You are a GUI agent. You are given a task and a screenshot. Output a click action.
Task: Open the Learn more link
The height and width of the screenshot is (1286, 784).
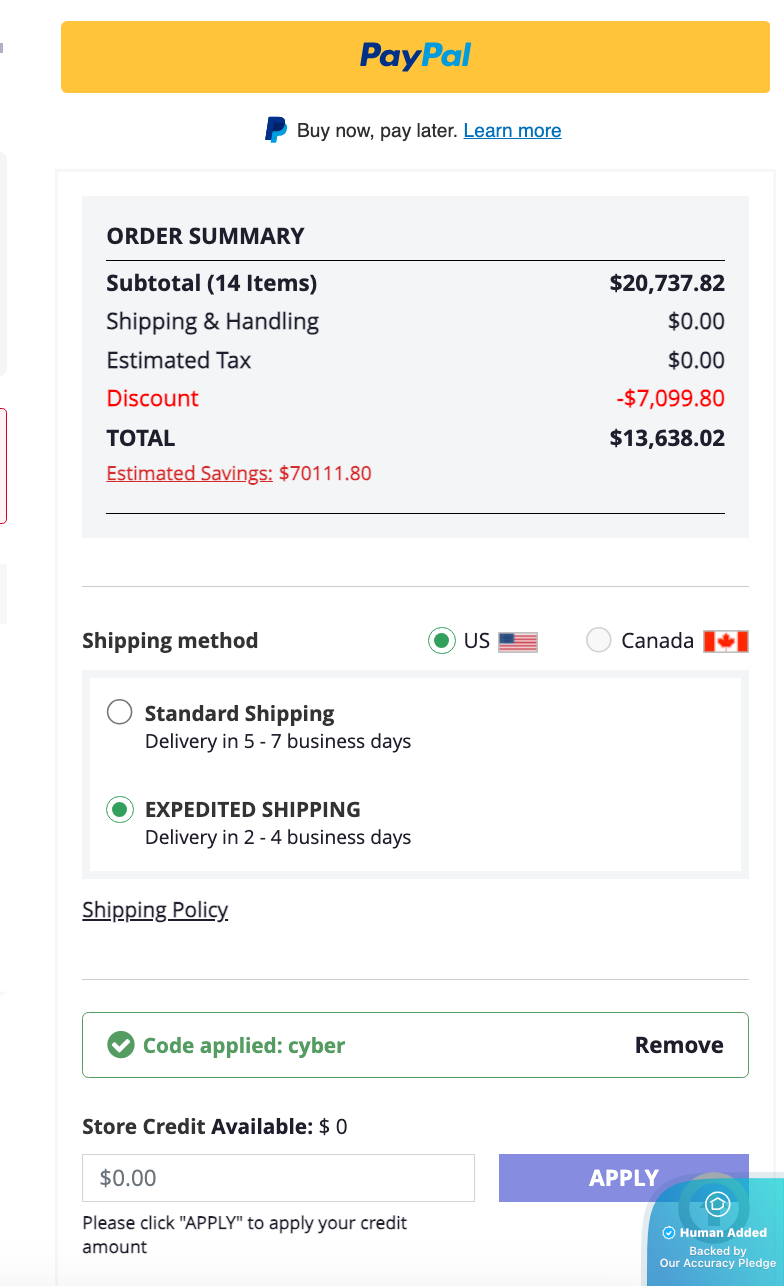click(x=512, y=130)
